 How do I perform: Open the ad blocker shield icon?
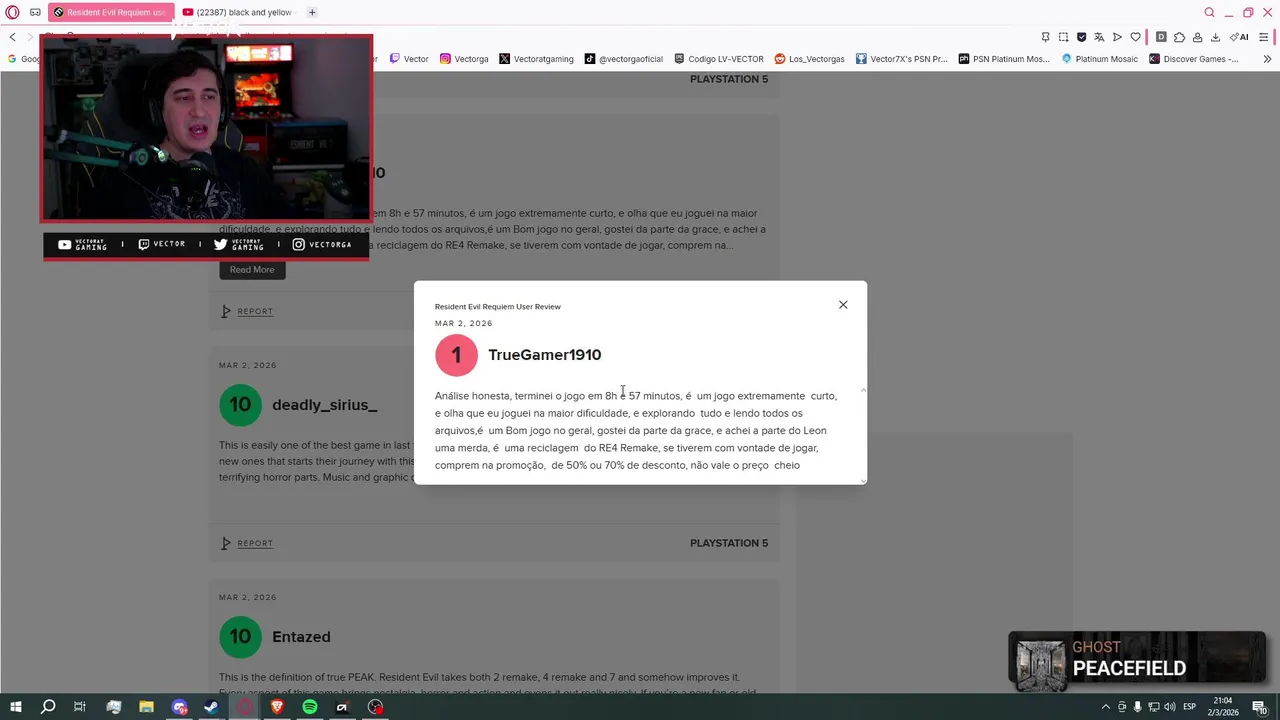(1081, 37)
